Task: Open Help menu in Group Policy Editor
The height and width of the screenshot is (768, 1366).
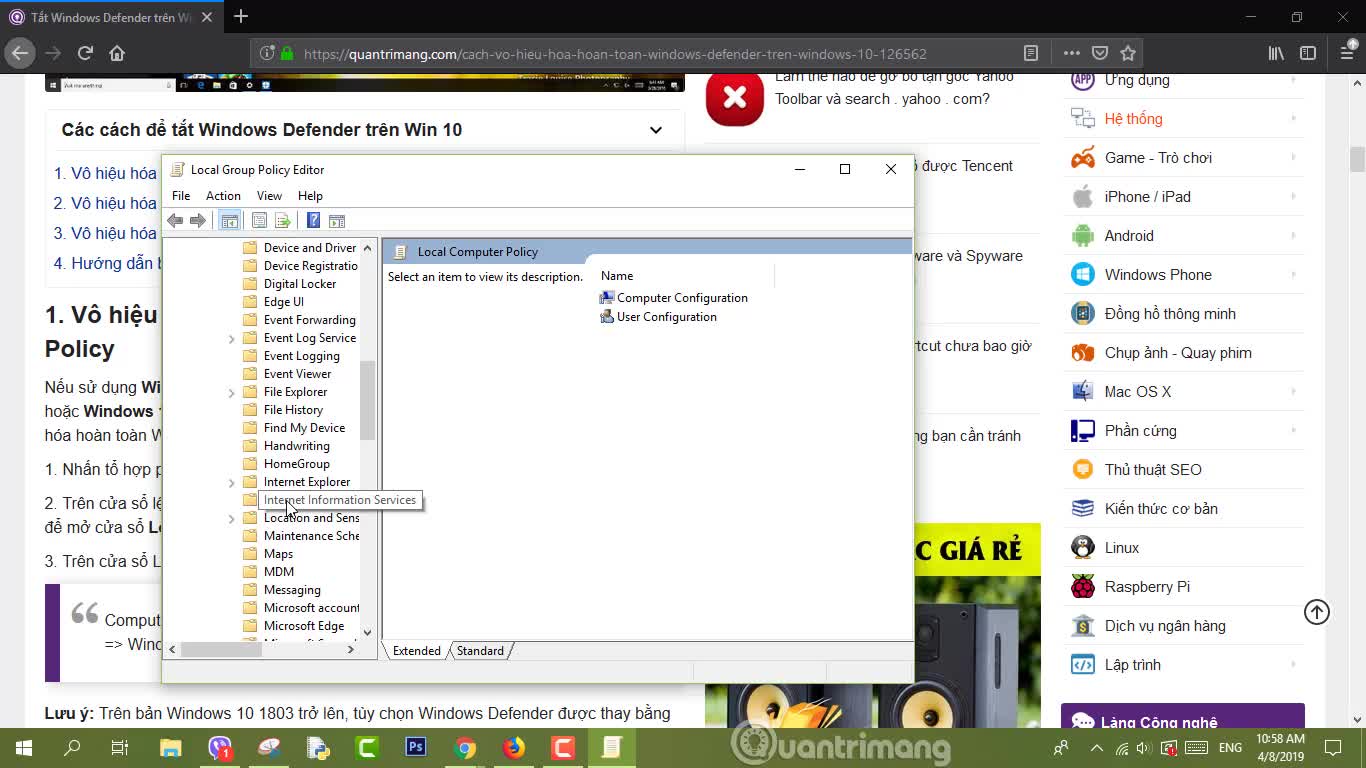Action: tap(310, 196)
